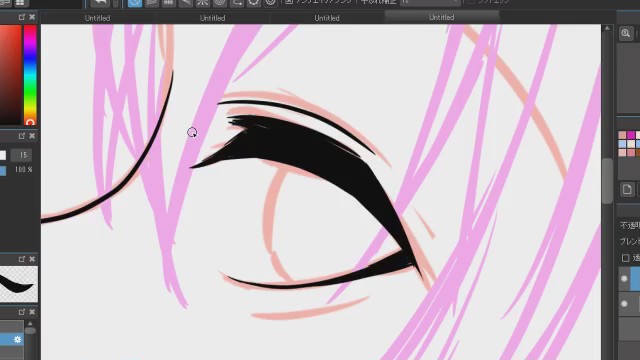Toggle the Anti-aliasing checkbox
The width and height of the screenshot is (640, 360).
[289, 2]
